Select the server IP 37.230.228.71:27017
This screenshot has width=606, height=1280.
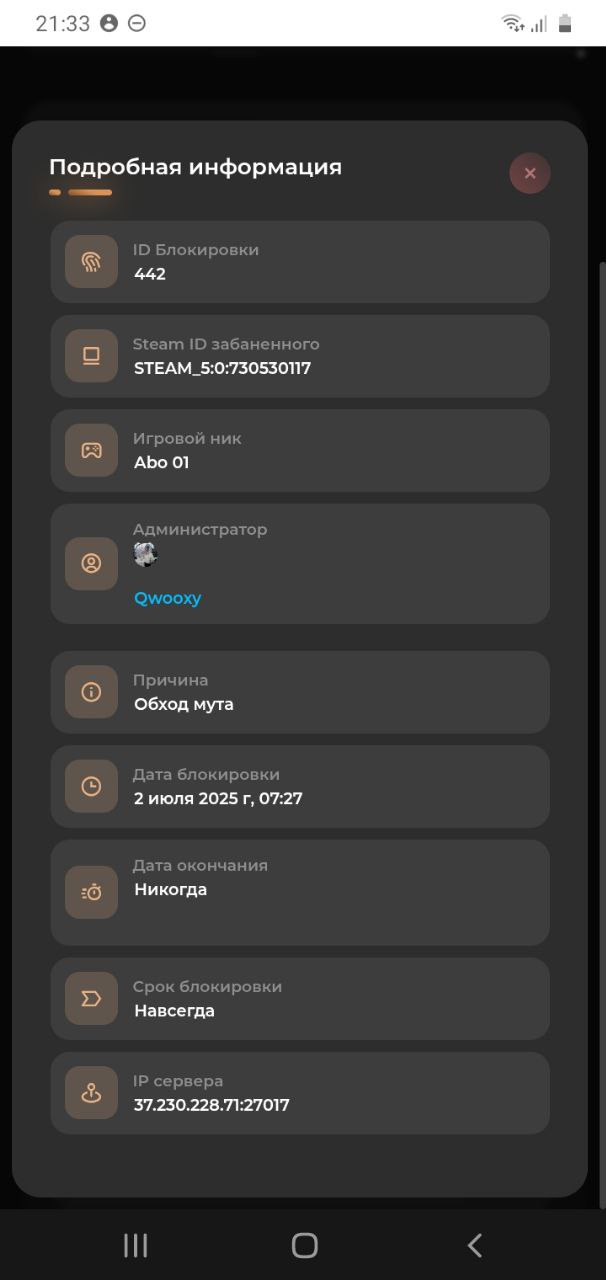[212, 1105]
